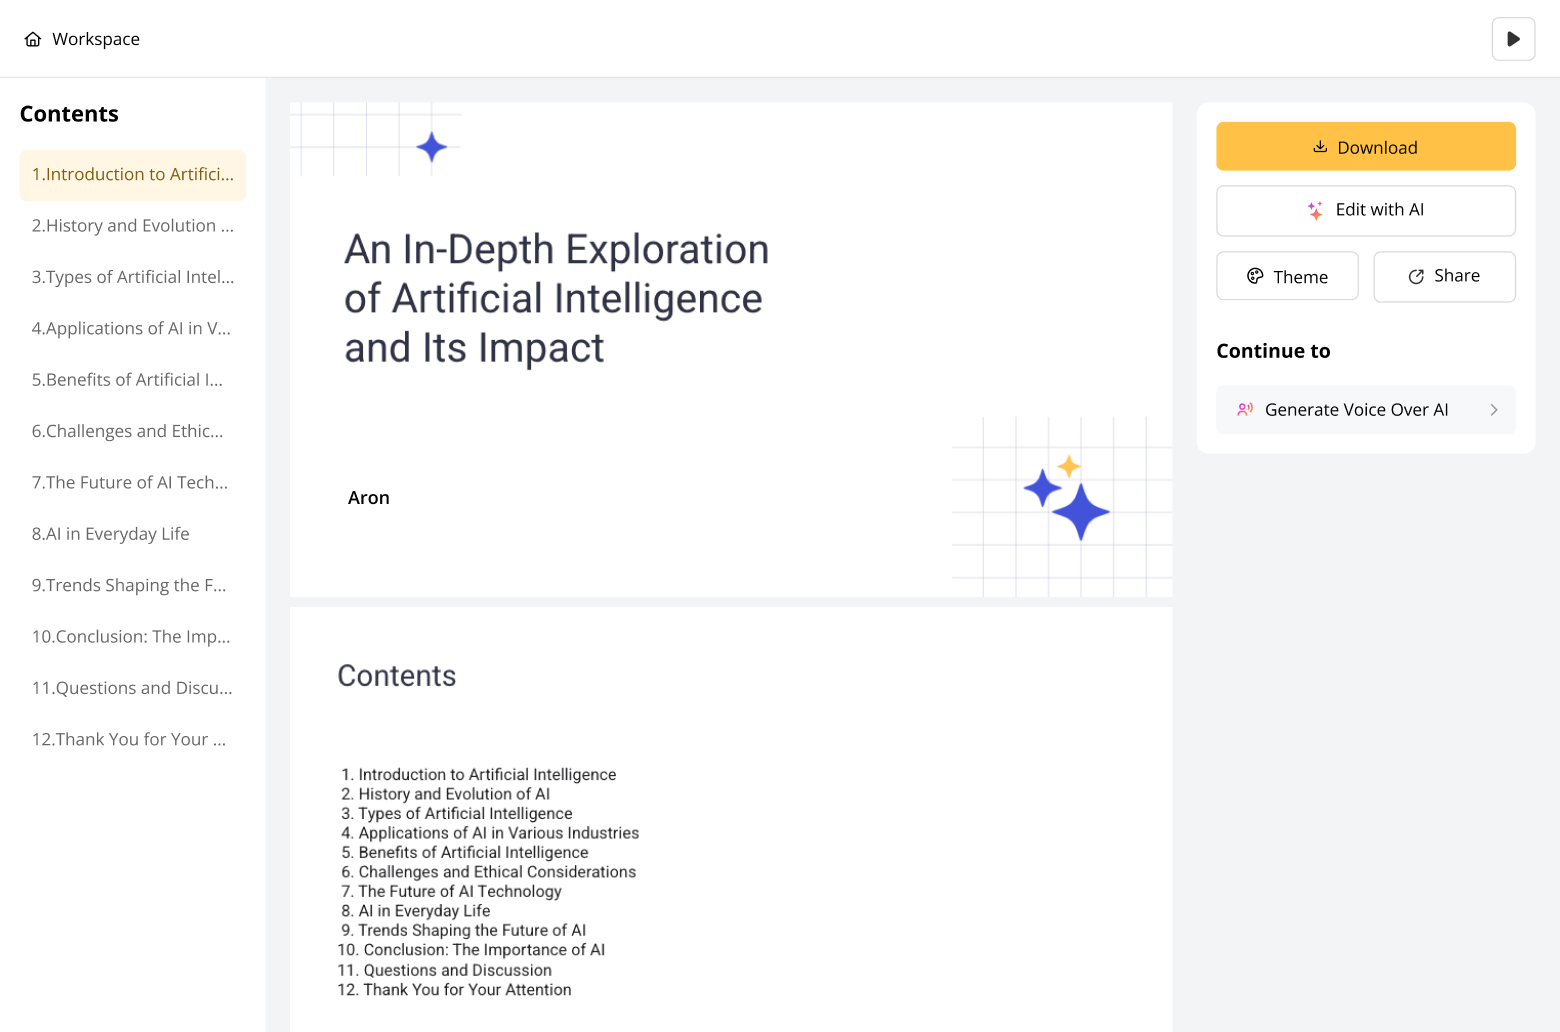Open 3.Types of Artificial Intelligence section

pos(133,277)
